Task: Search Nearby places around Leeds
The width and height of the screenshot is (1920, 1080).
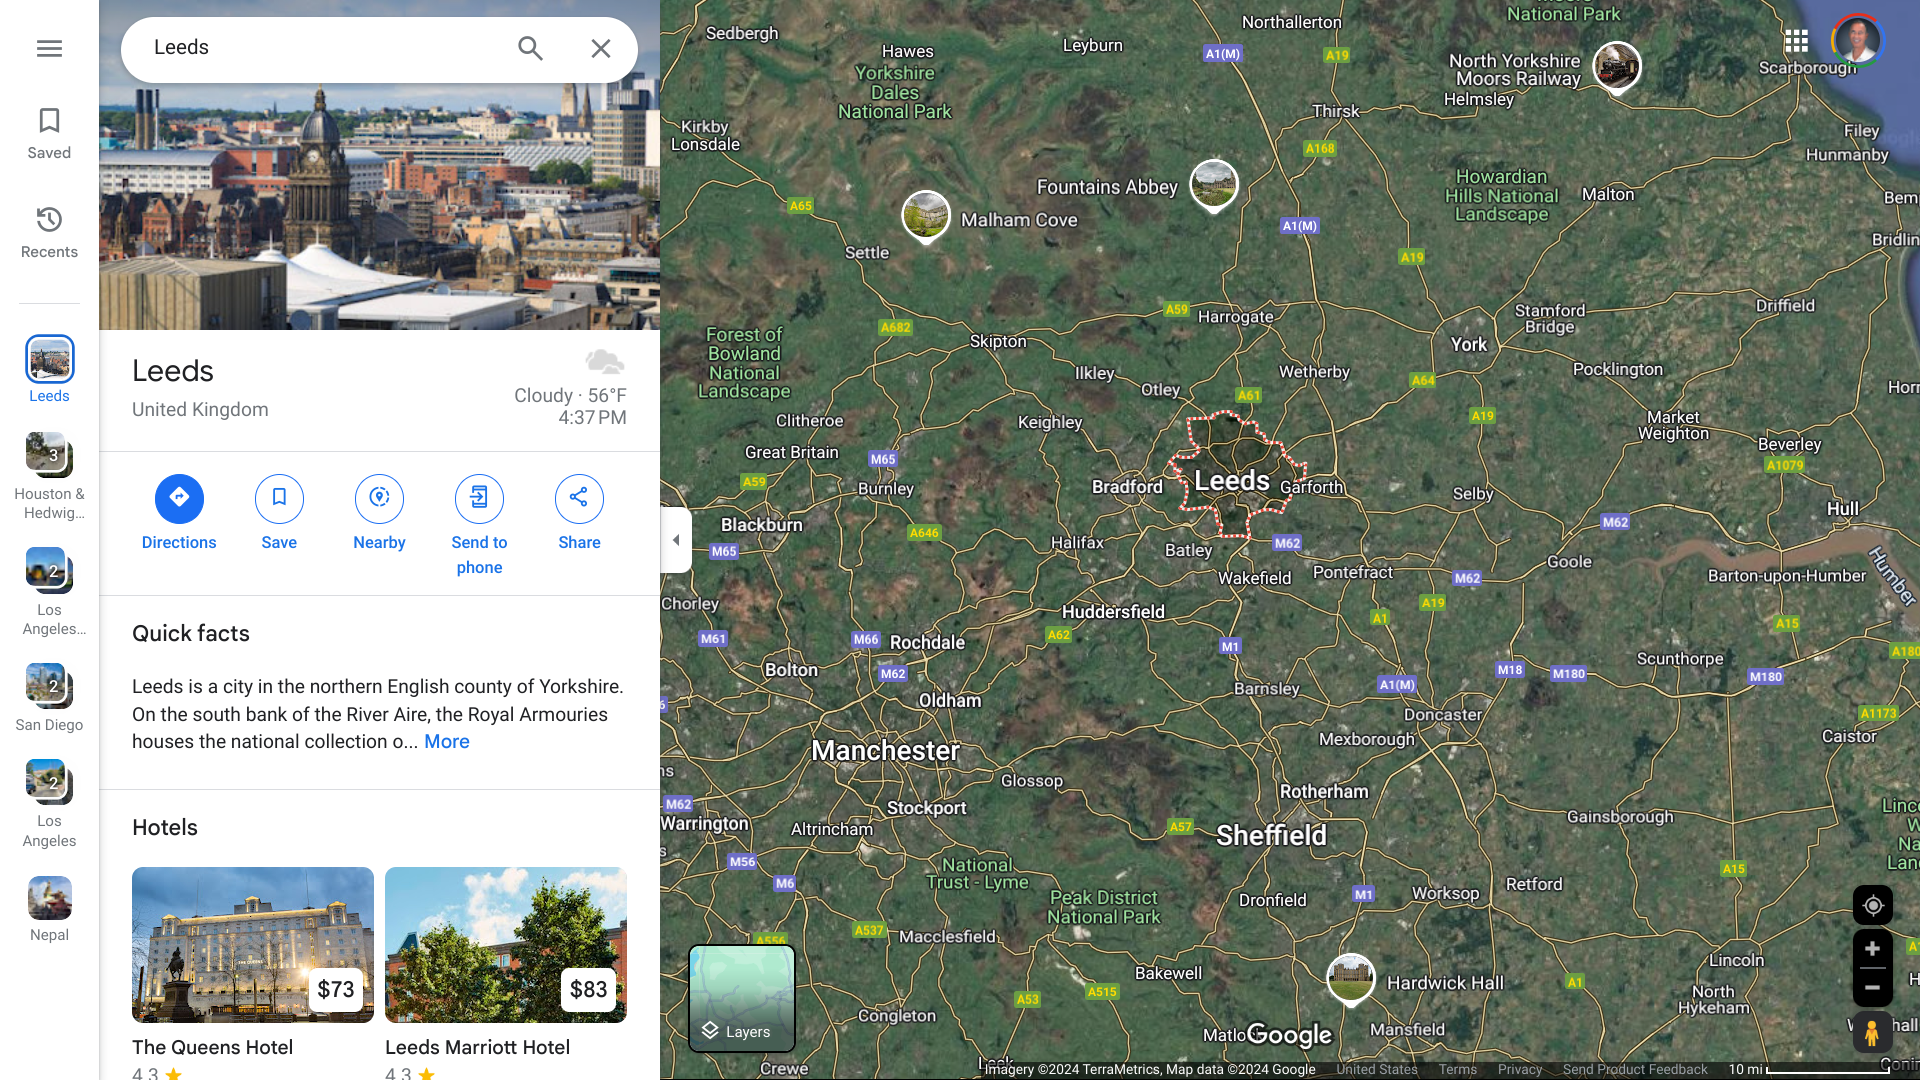Action: pos(379,513)
